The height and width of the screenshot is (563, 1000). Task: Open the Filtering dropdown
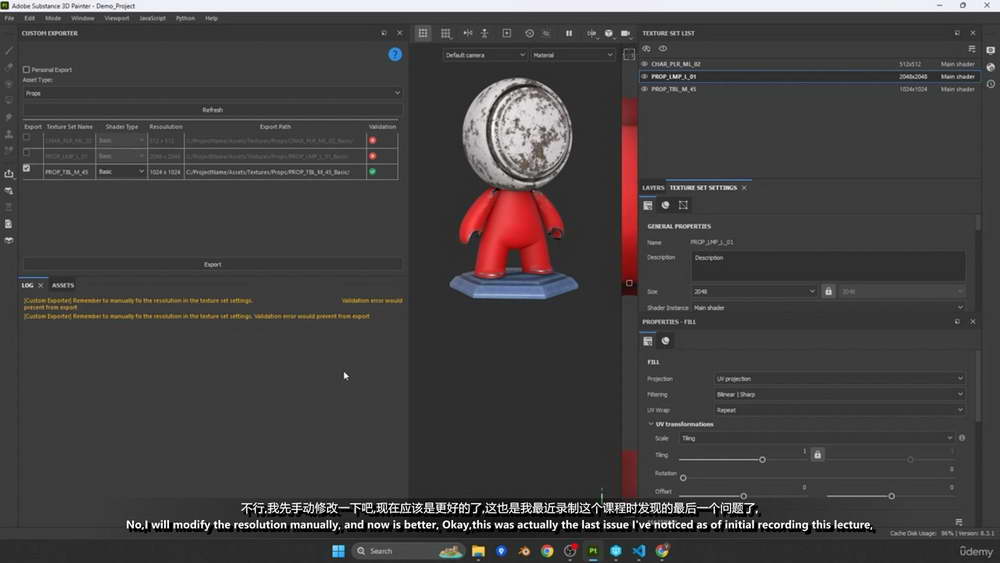pos(839,395)
